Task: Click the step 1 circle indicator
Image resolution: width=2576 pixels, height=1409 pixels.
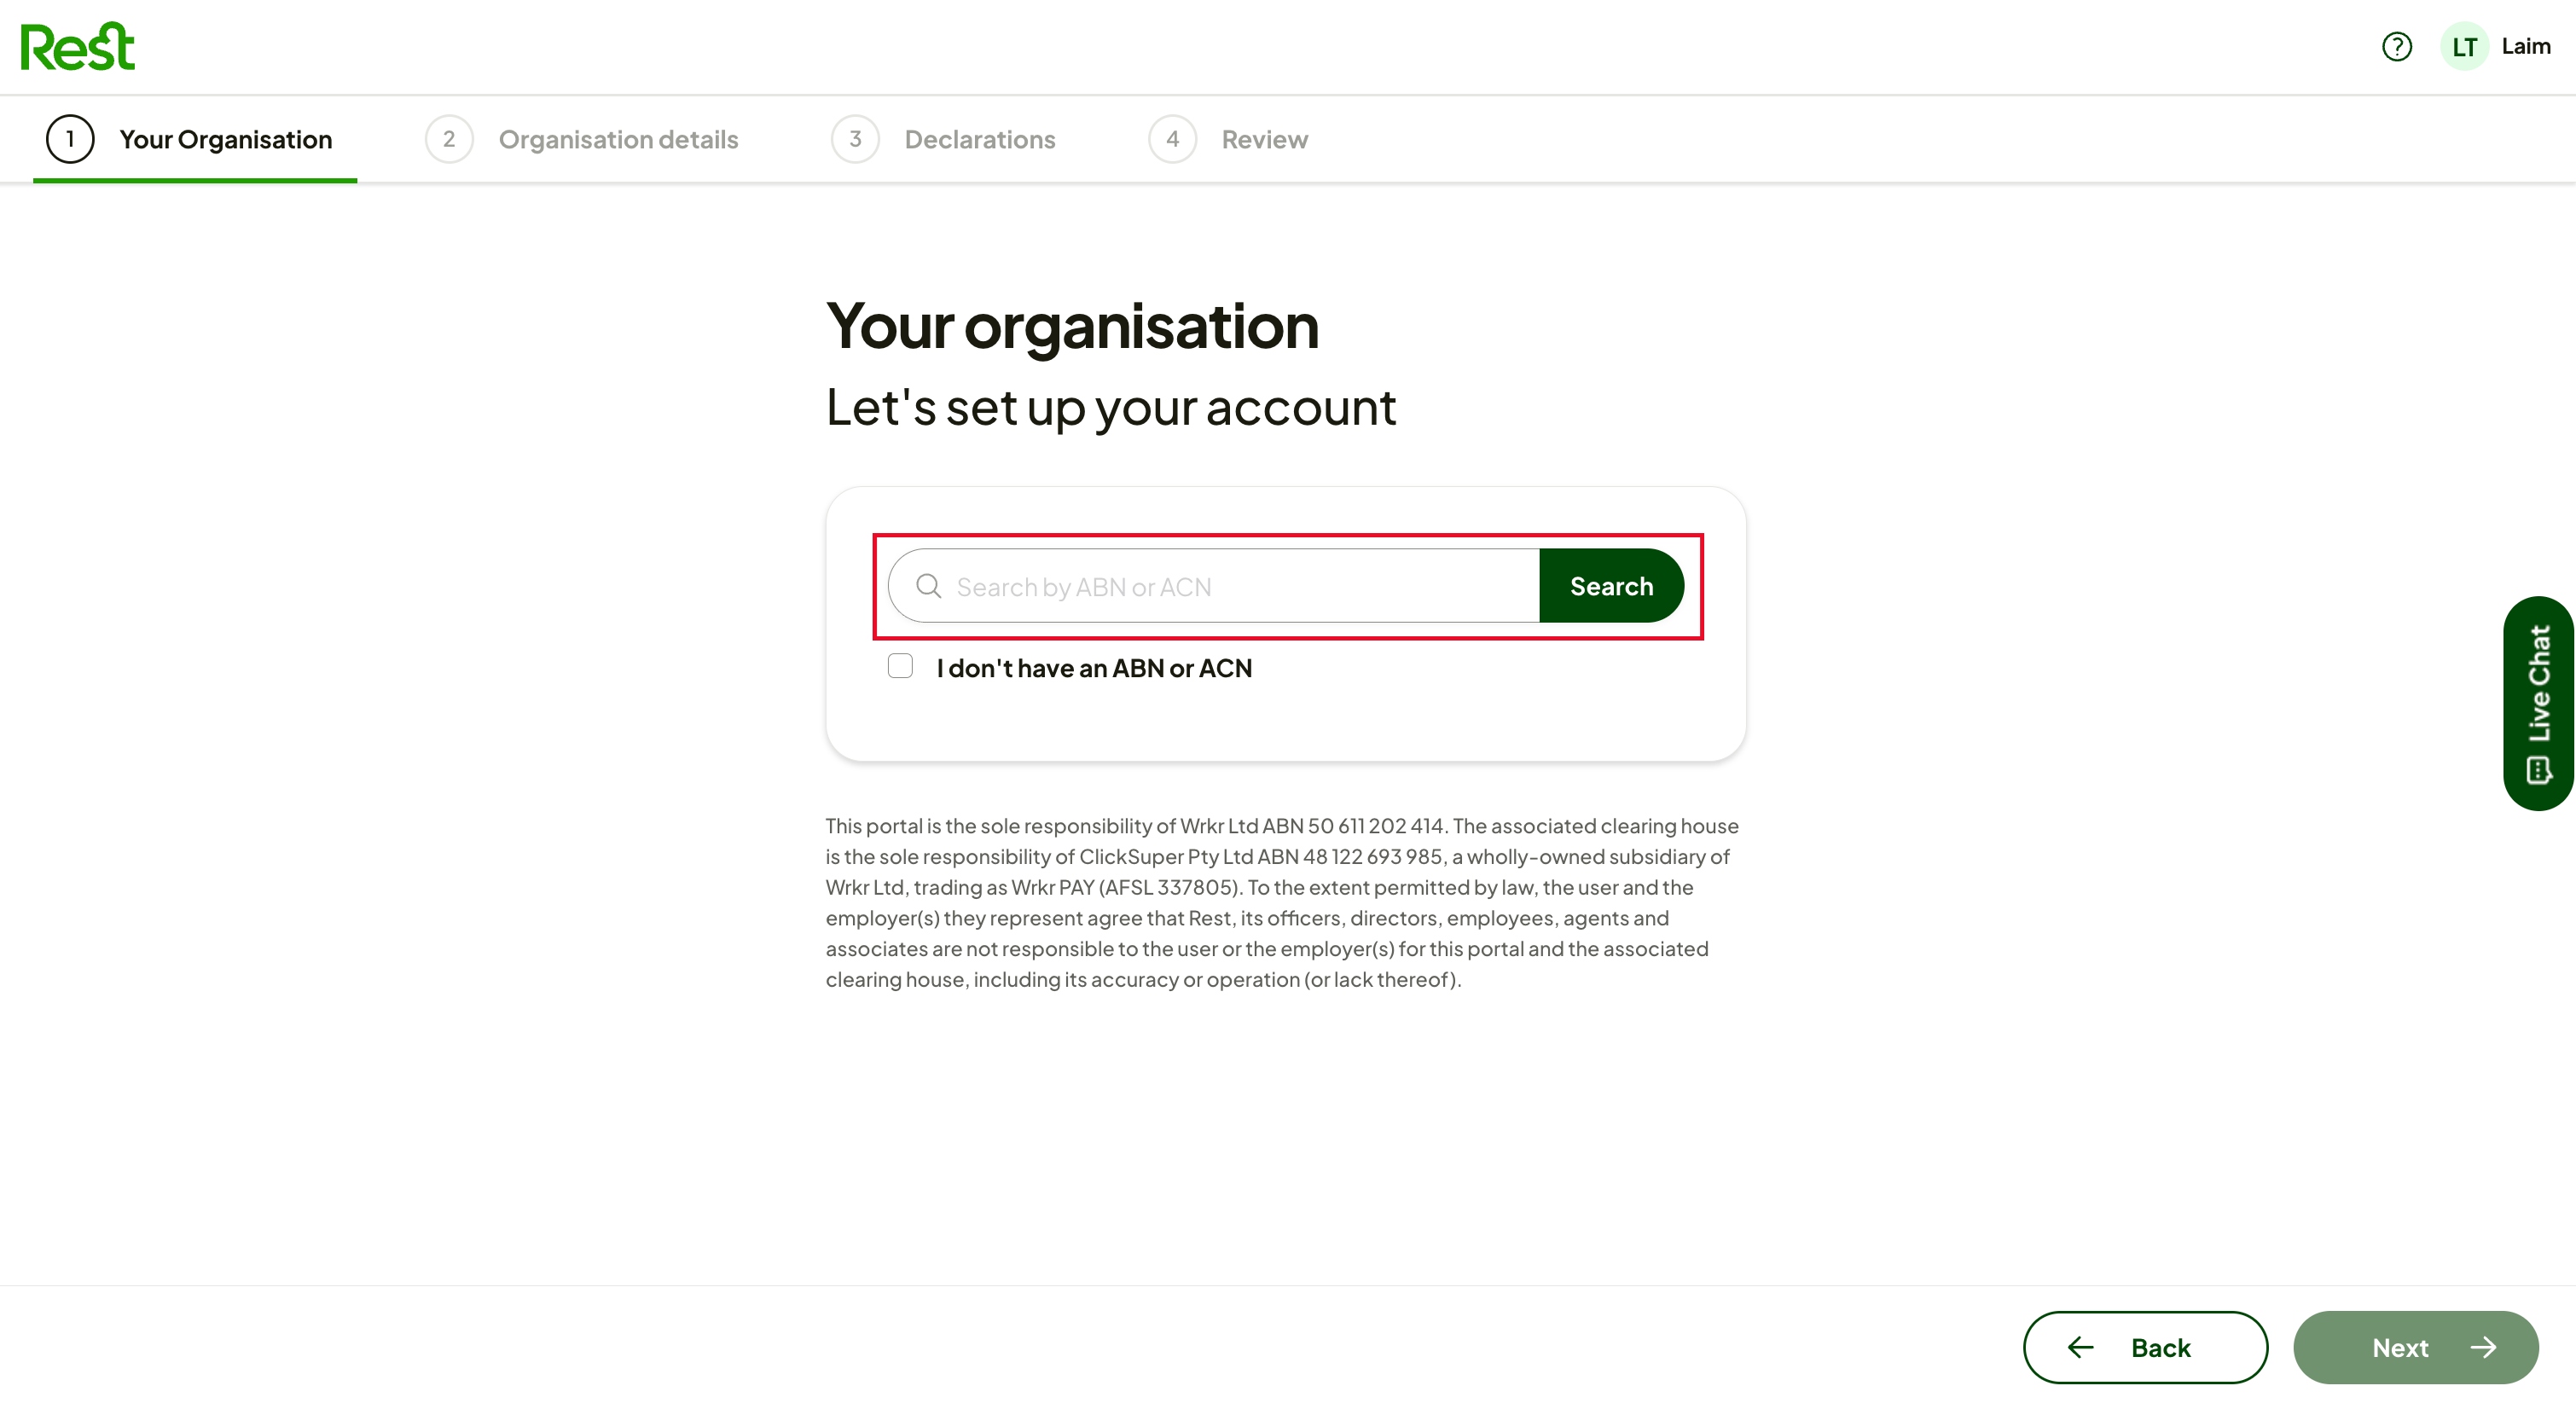Action: 70,139
